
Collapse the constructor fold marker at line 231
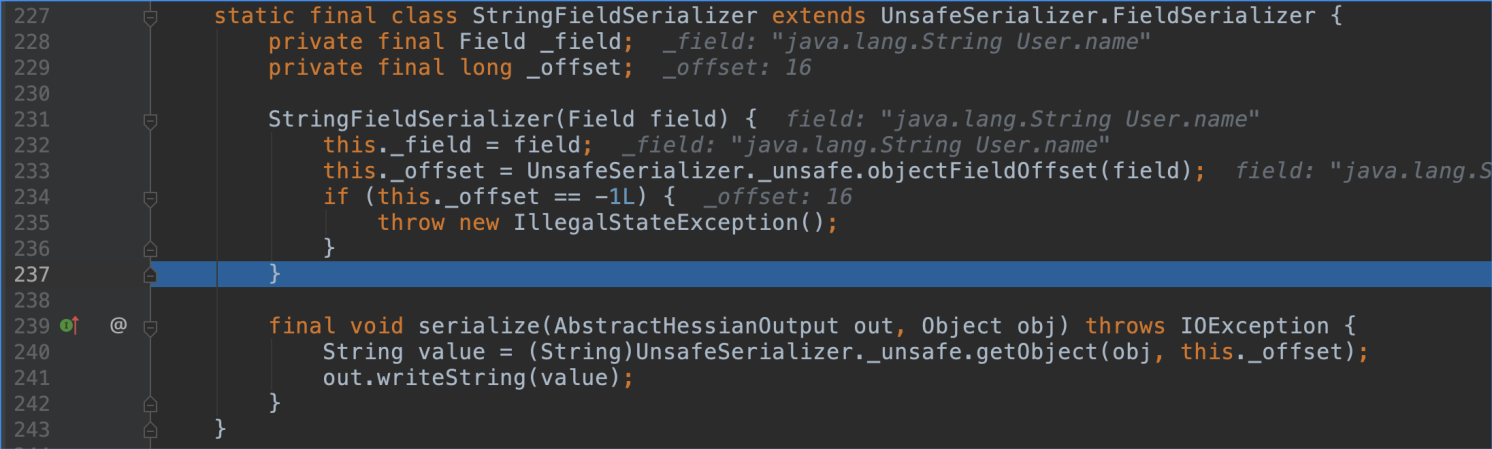pos(150,120)
